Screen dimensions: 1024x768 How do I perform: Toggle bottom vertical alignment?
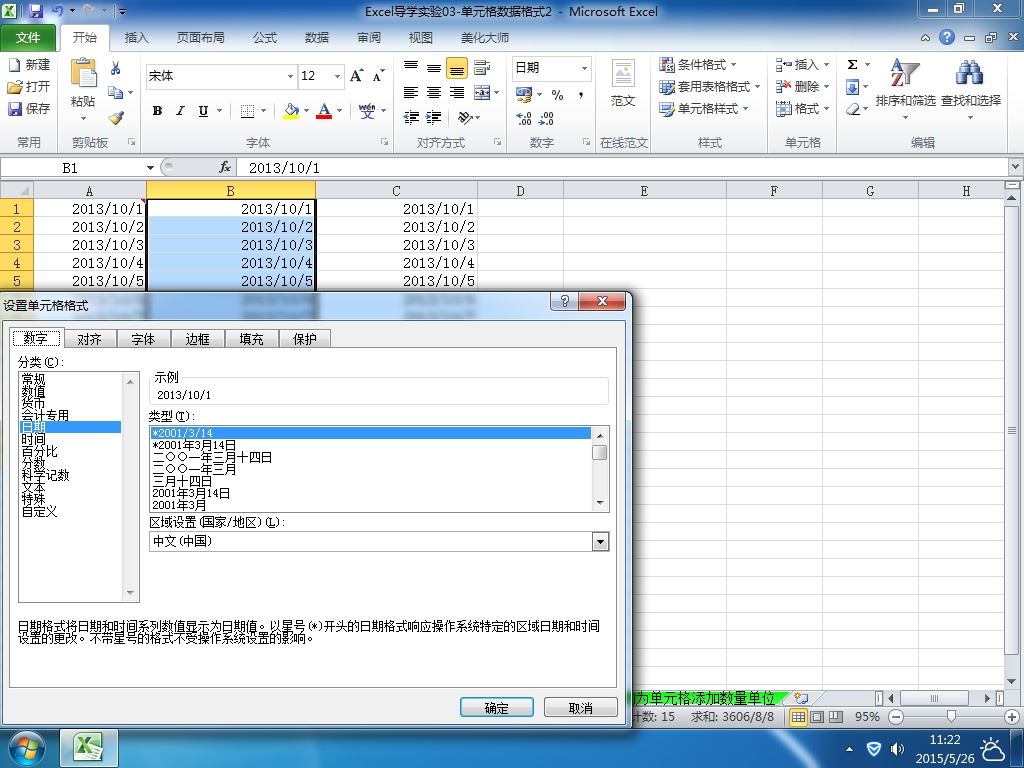456,67
